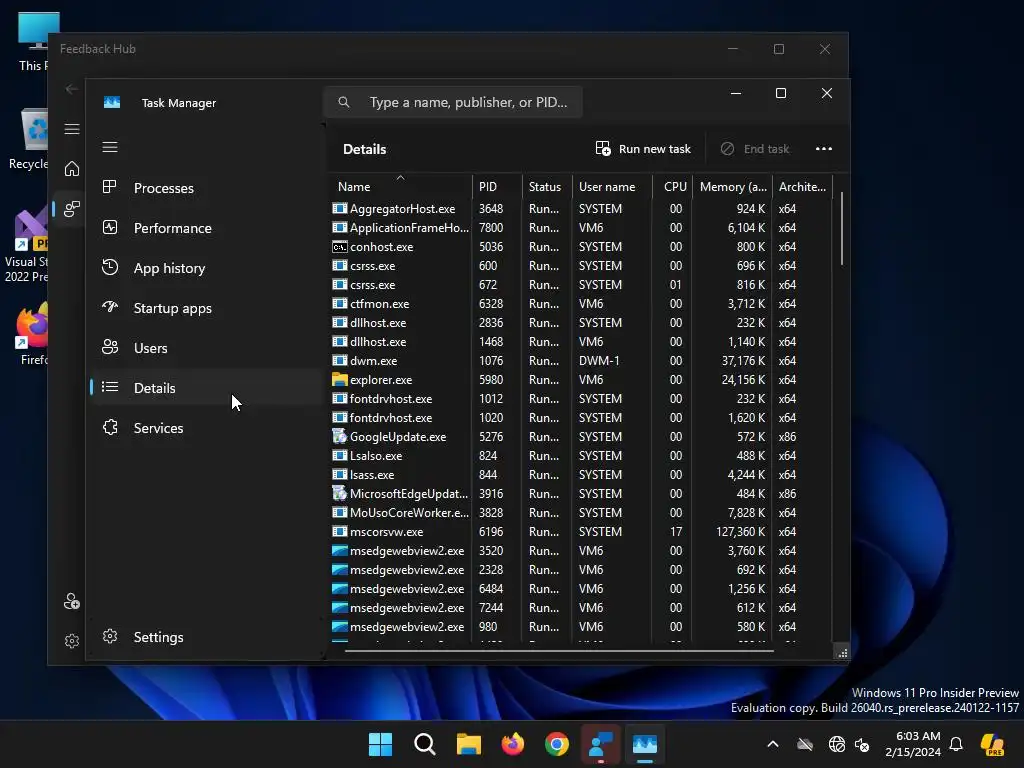Select Services in the sidebar
The image size is (1024, 768).
(x=206, y=428)
